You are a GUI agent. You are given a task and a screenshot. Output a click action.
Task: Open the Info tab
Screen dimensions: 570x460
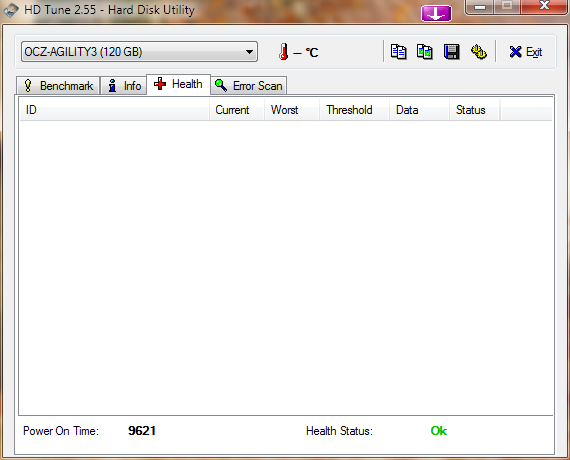tap(124, 86)
